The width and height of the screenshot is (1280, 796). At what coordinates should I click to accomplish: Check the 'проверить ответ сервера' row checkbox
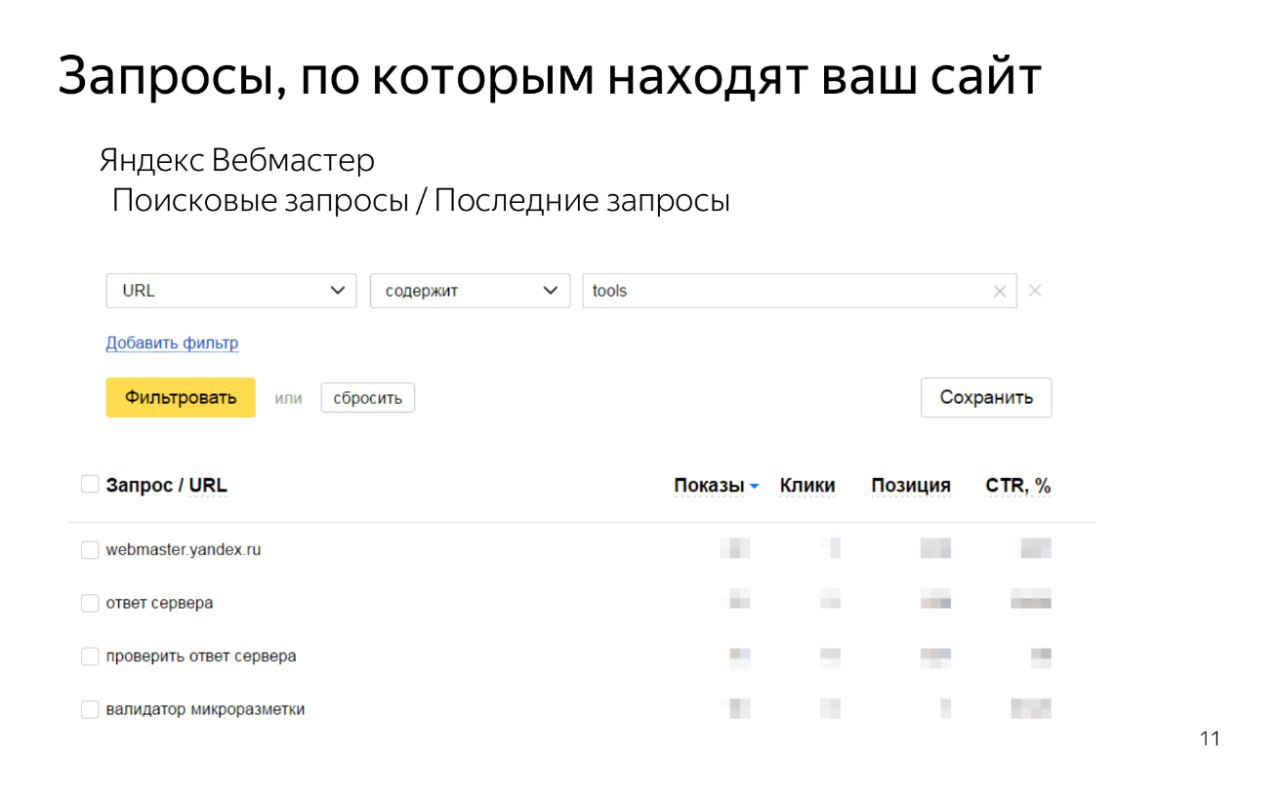(x=90, y=656)
